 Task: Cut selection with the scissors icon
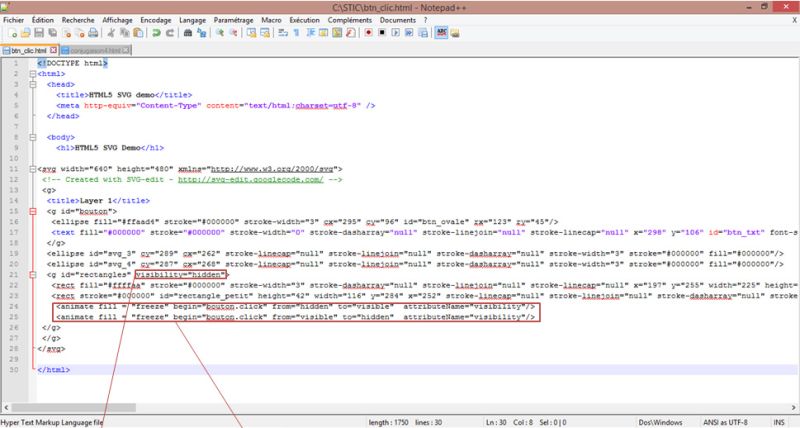pyautogui.click(x=111, y=33)
